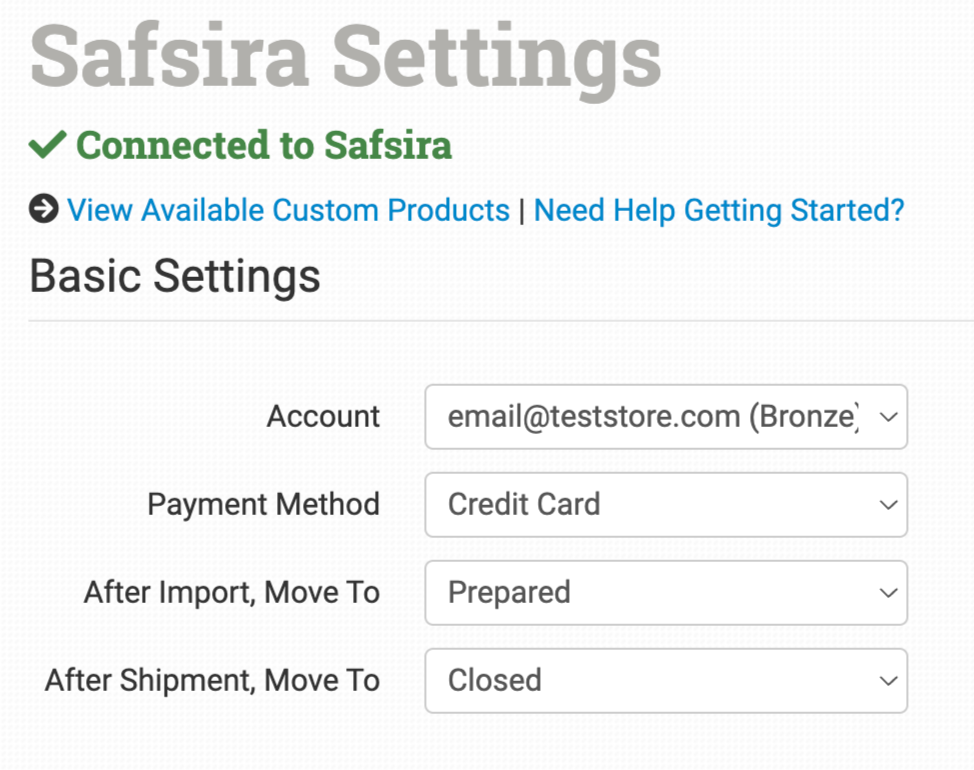Click the chevron on After Import dropdown
The image size is (974, 770).
click(887, 593)
